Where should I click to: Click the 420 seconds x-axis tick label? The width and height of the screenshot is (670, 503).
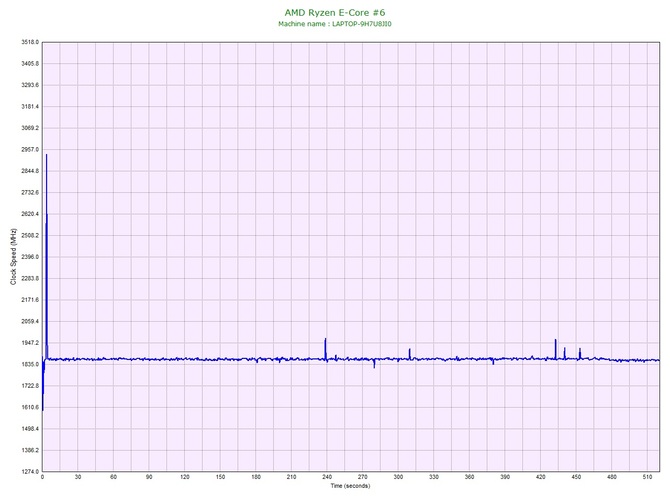click(x=541, y=477)
